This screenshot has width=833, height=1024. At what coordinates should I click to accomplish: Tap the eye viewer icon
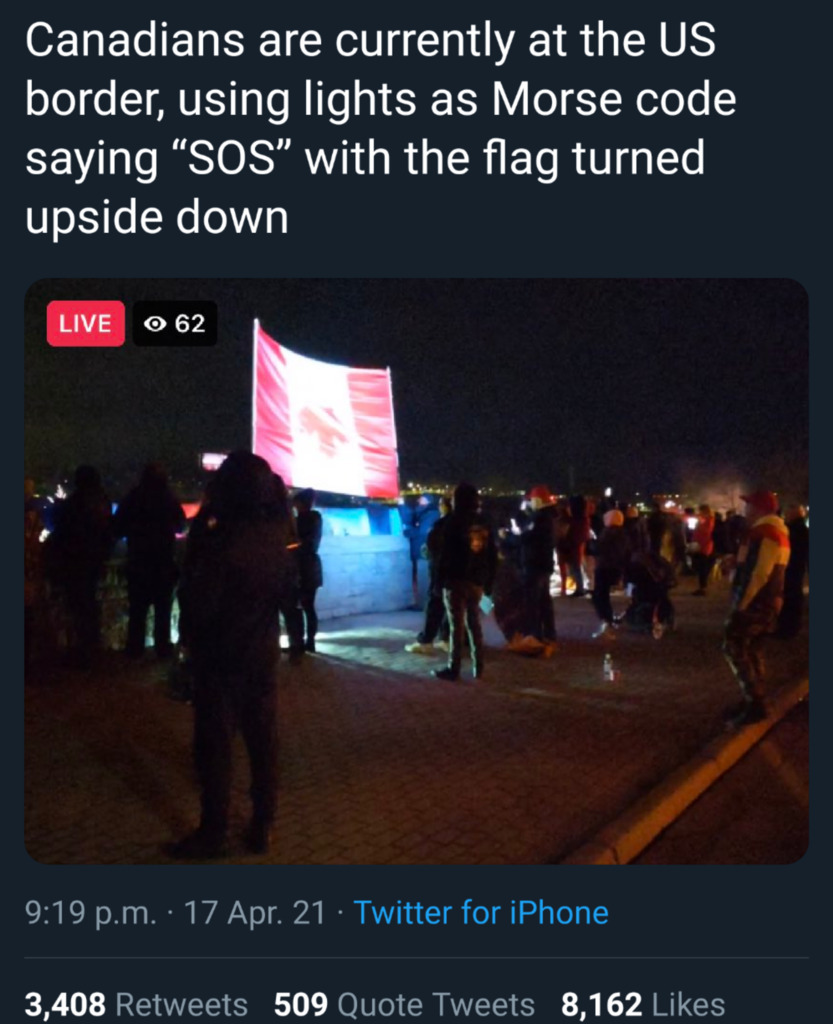pos(155,324)
